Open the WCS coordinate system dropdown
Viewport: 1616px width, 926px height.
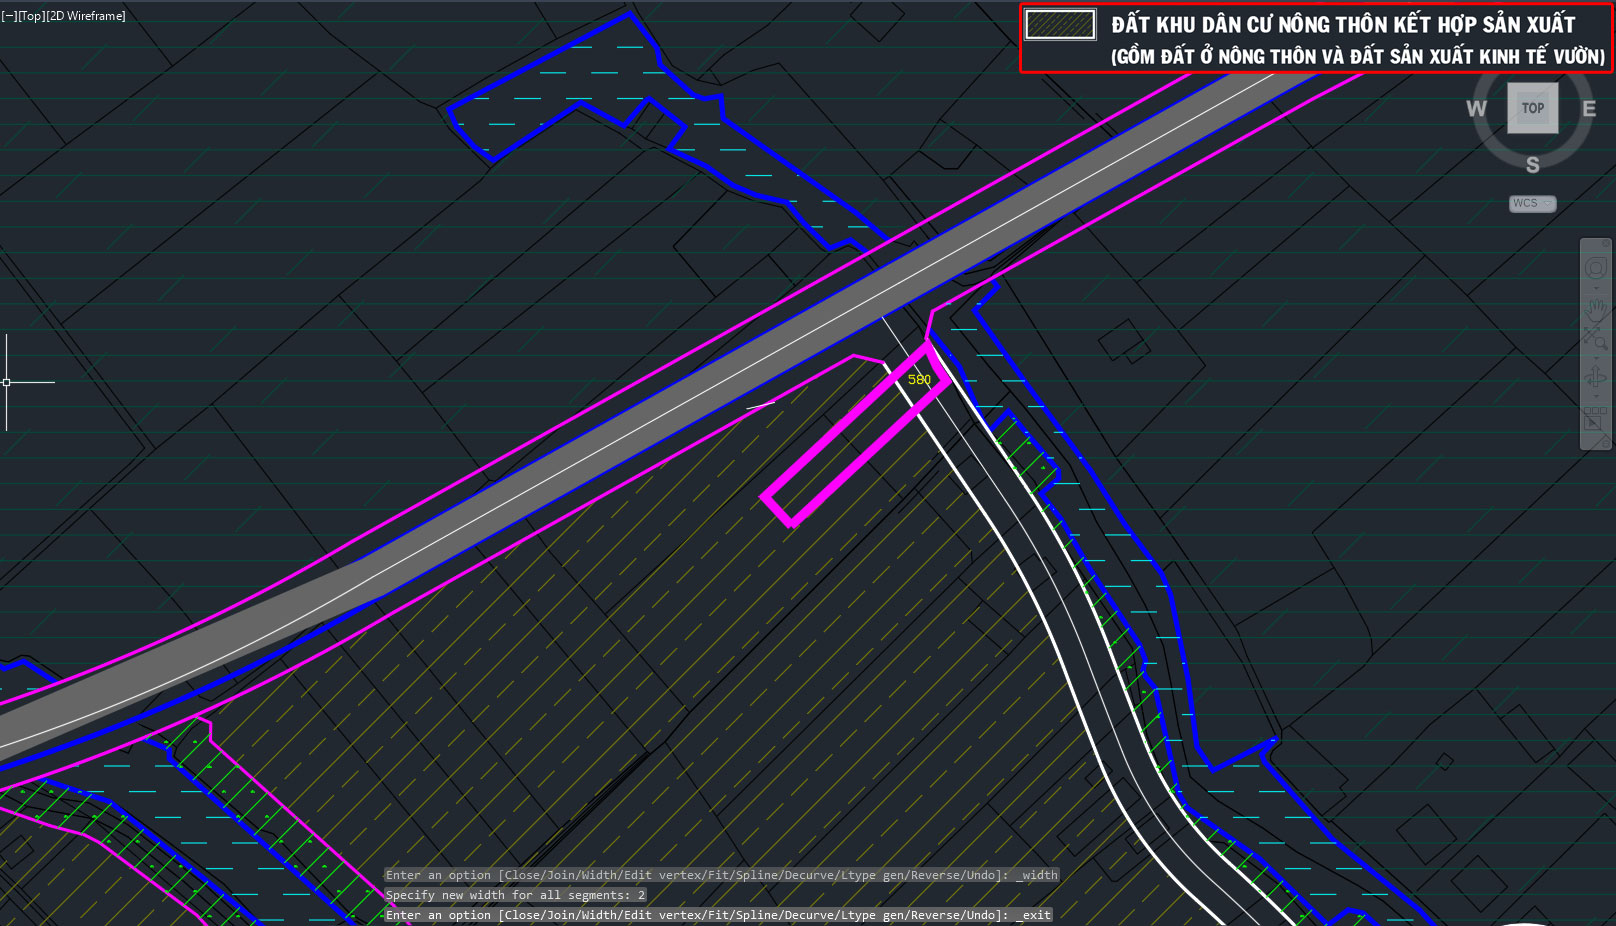point(1532,203)
